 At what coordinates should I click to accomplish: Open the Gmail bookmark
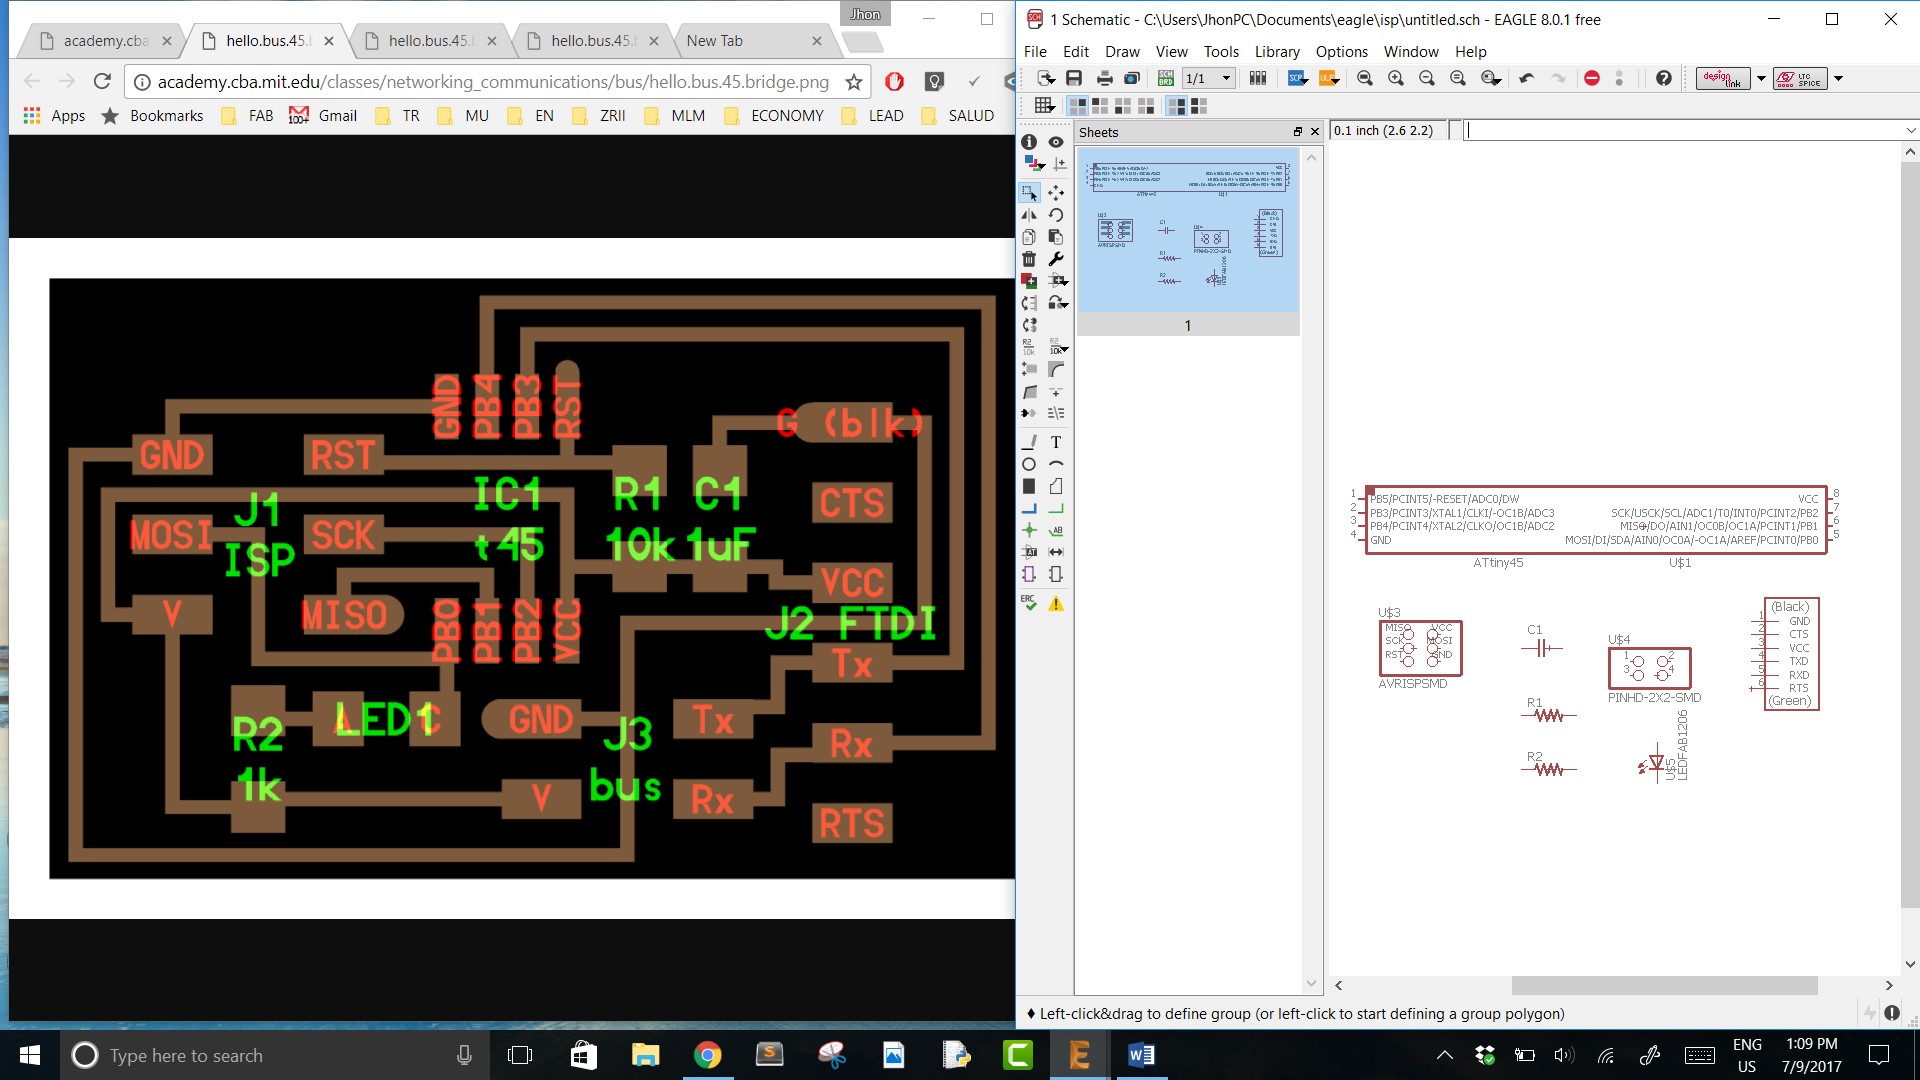[x=323, y=116]
